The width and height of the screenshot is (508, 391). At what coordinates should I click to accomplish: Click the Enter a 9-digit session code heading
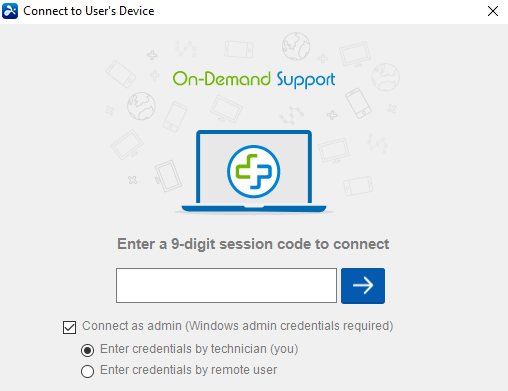253,244
